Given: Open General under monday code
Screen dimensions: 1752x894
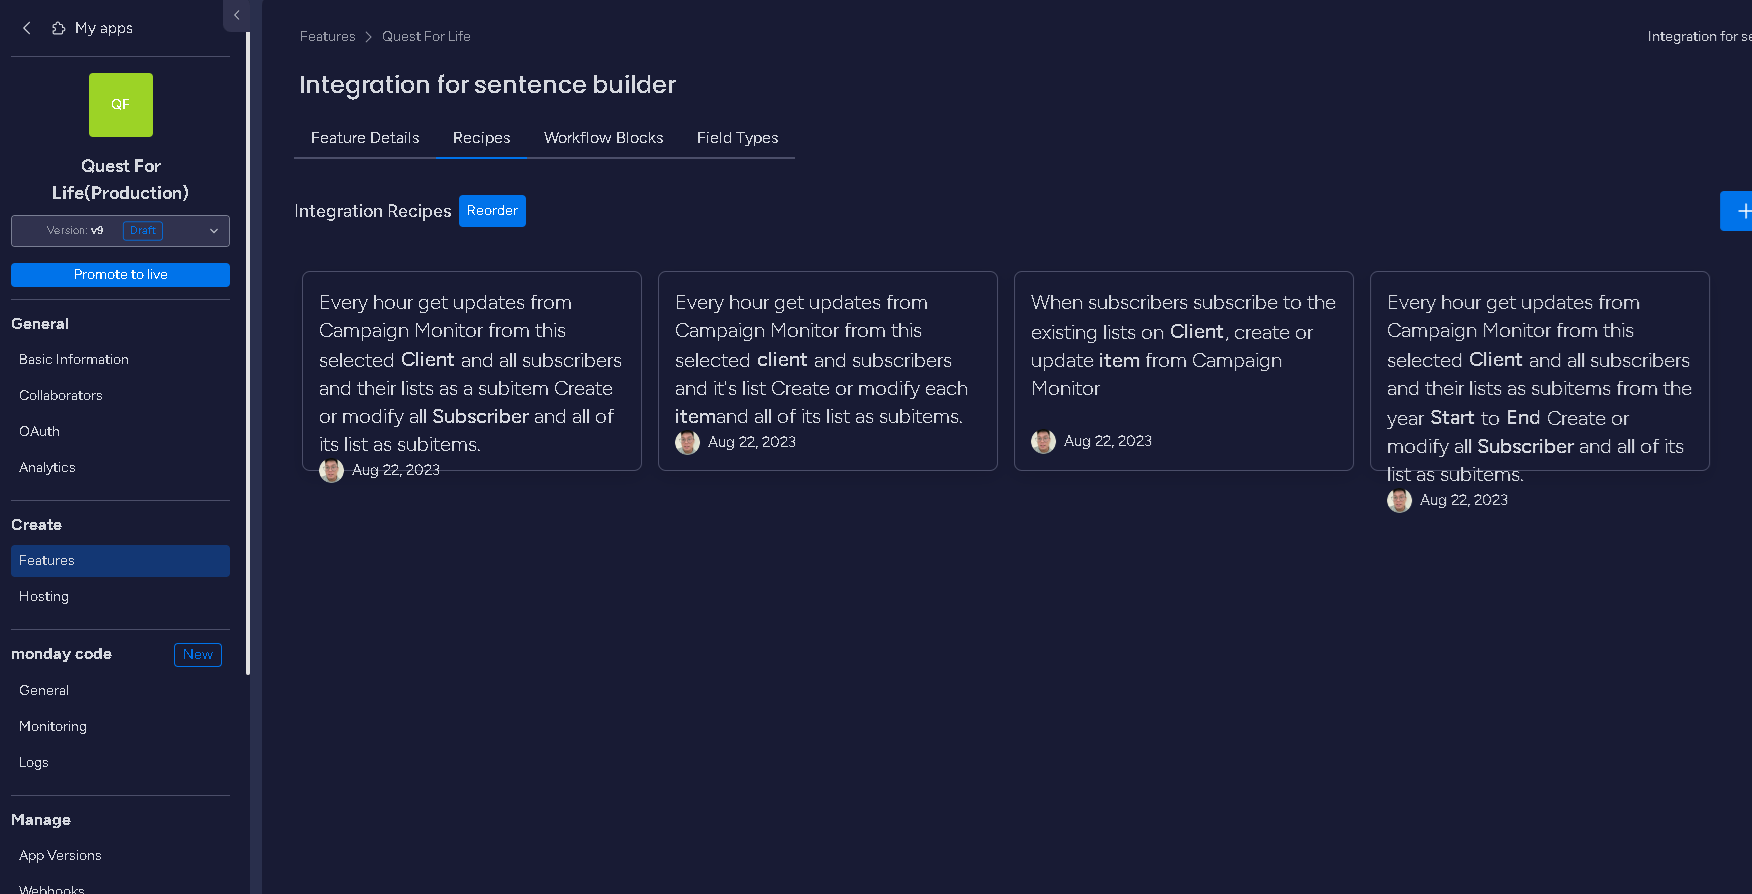Looking at the screenshot, I should click(x=44, y=690).
